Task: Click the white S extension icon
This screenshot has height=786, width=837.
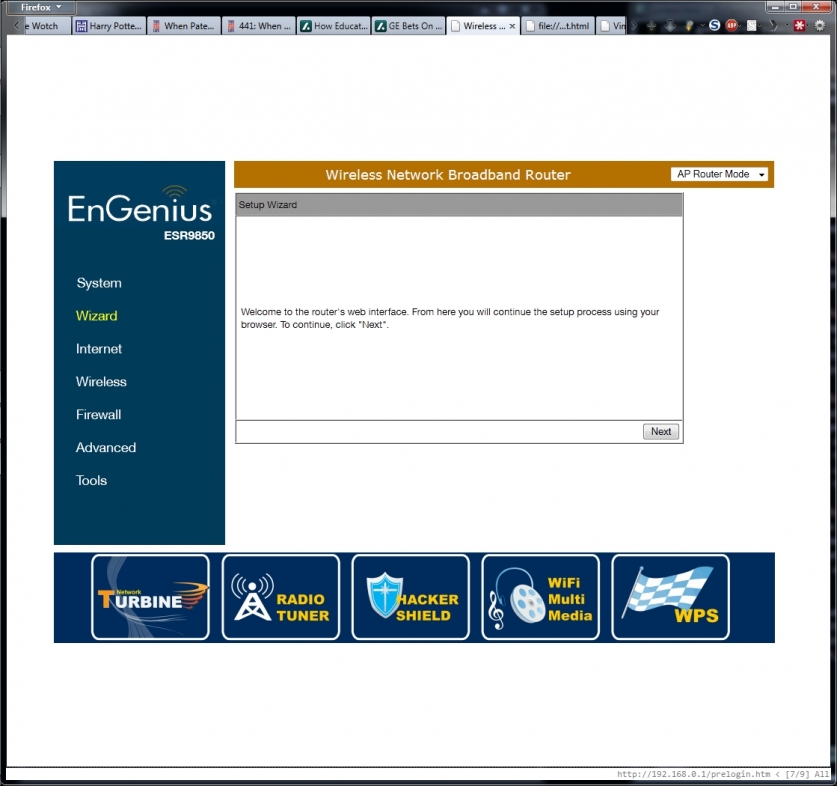Action: (x=752, y=25)
